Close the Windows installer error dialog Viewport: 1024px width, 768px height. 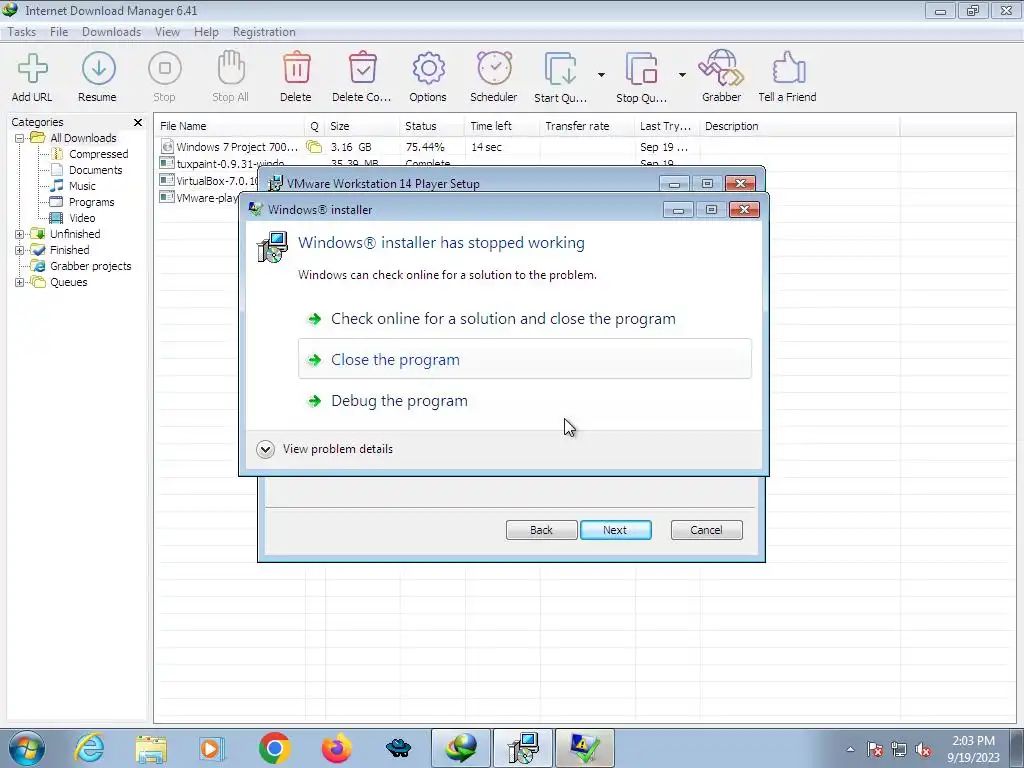[x=744, y=210]
